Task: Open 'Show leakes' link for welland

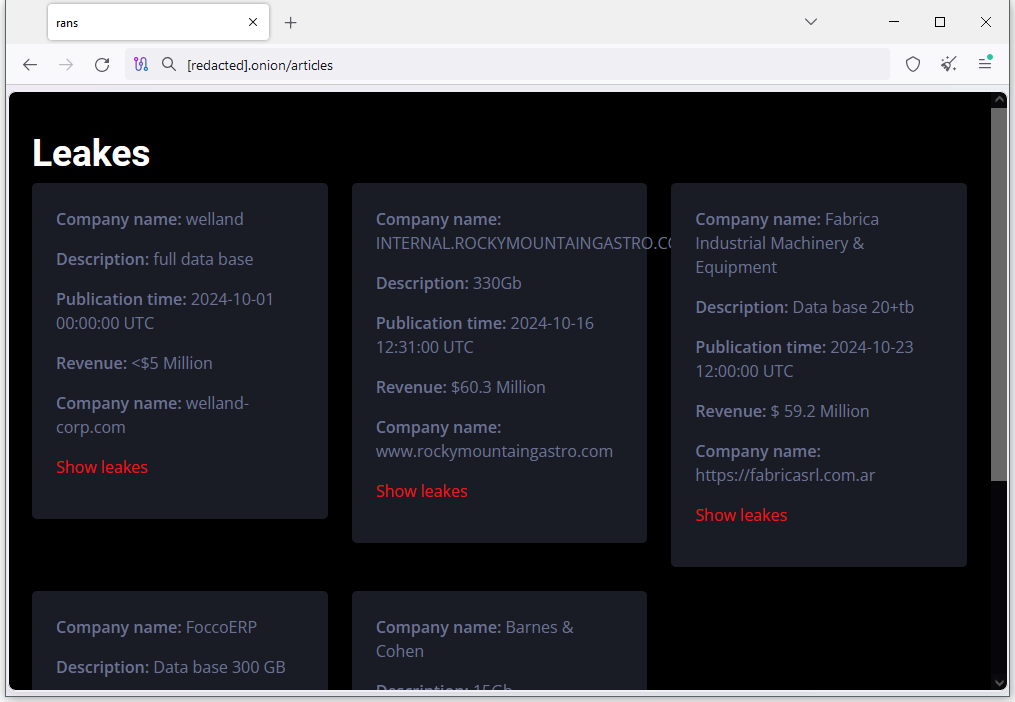Action: 102,468
